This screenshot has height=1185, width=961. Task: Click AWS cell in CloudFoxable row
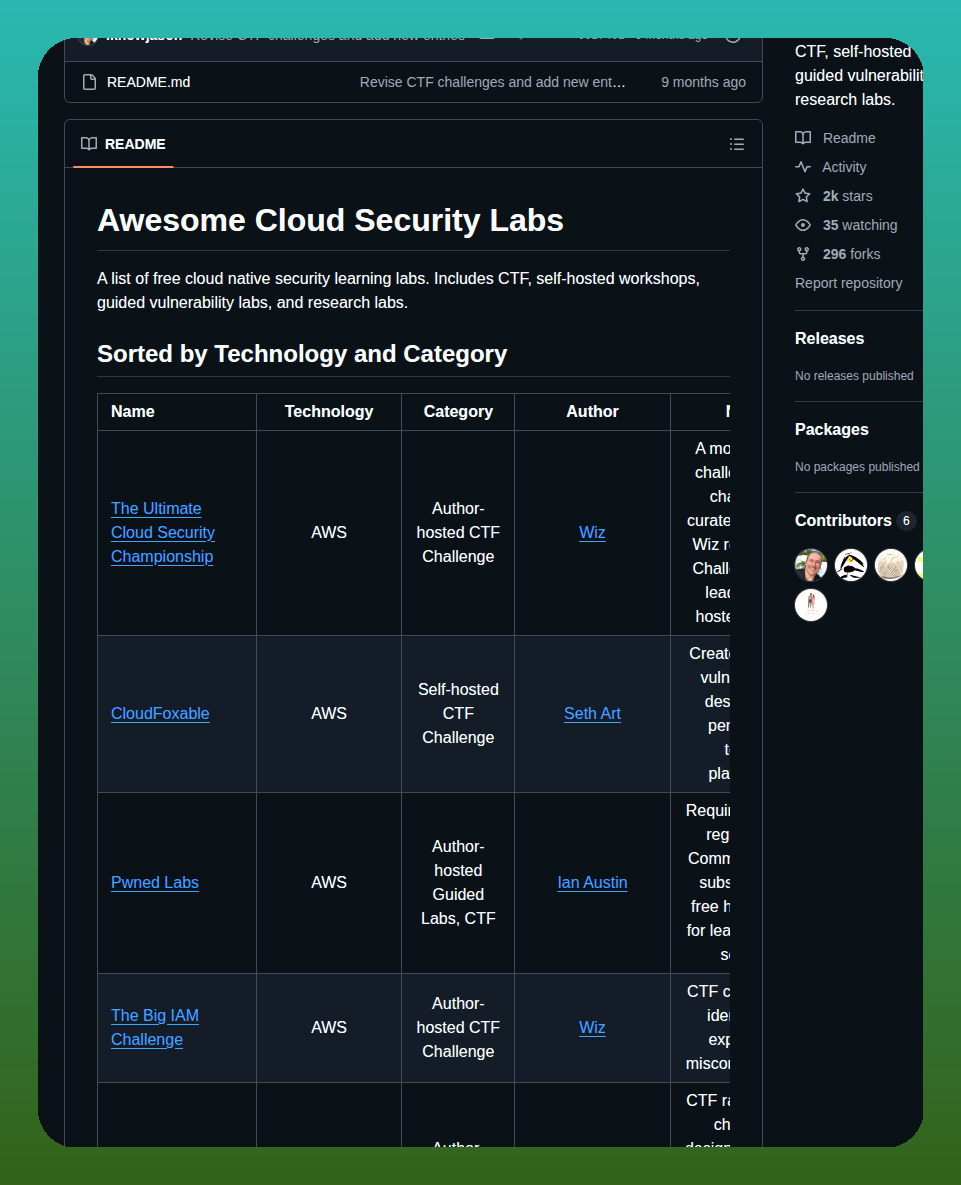(x=329, y=713)
